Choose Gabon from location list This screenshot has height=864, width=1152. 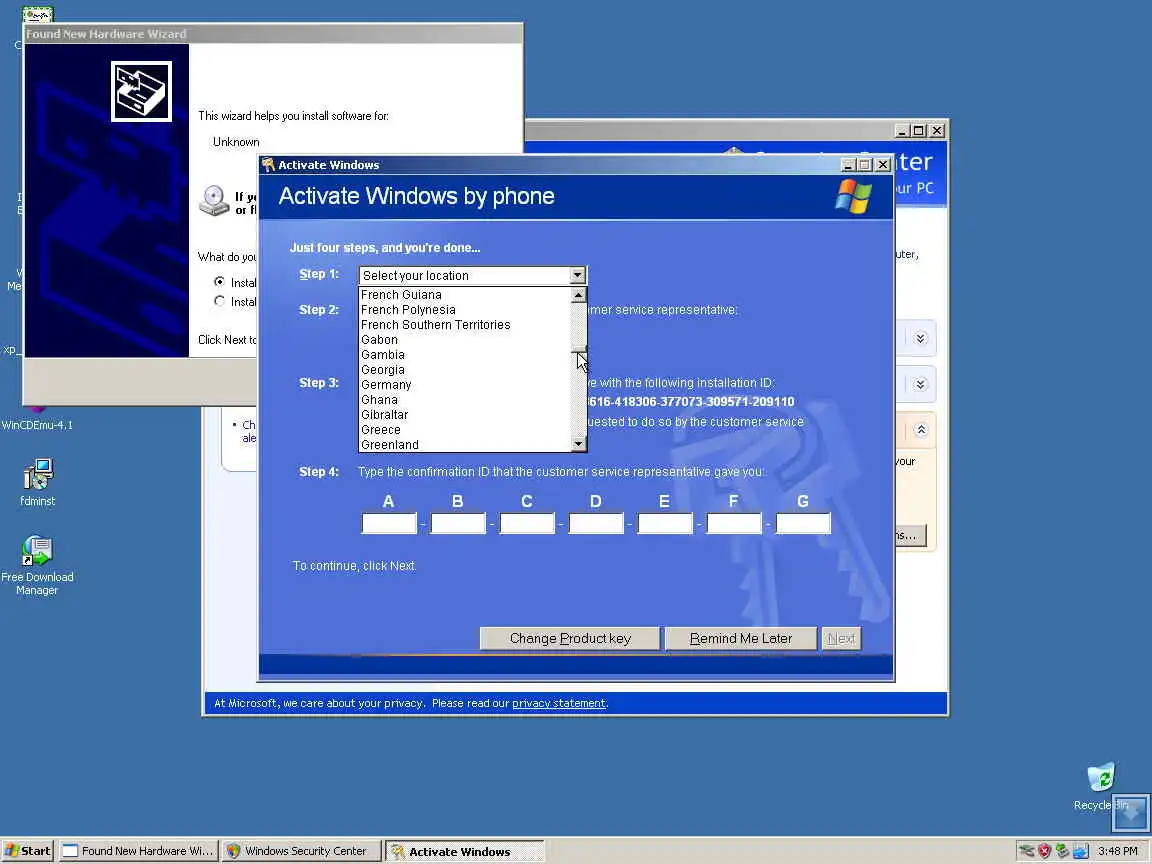pos(465,339)
